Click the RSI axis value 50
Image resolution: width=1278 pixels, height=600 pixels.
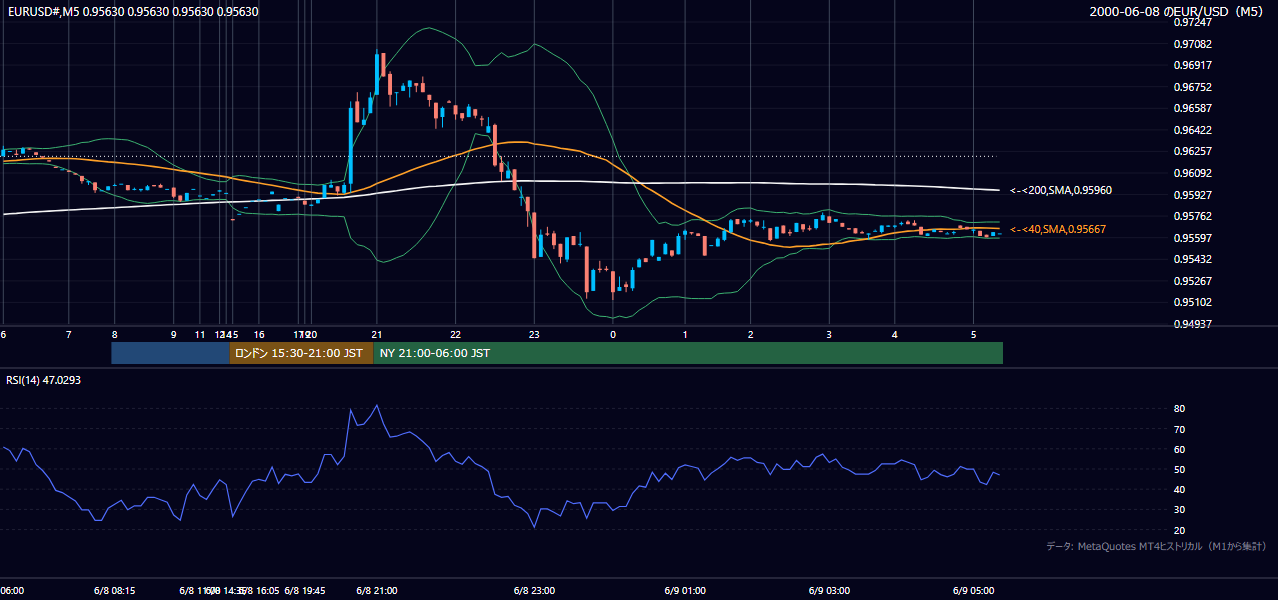click(1179, 469)
